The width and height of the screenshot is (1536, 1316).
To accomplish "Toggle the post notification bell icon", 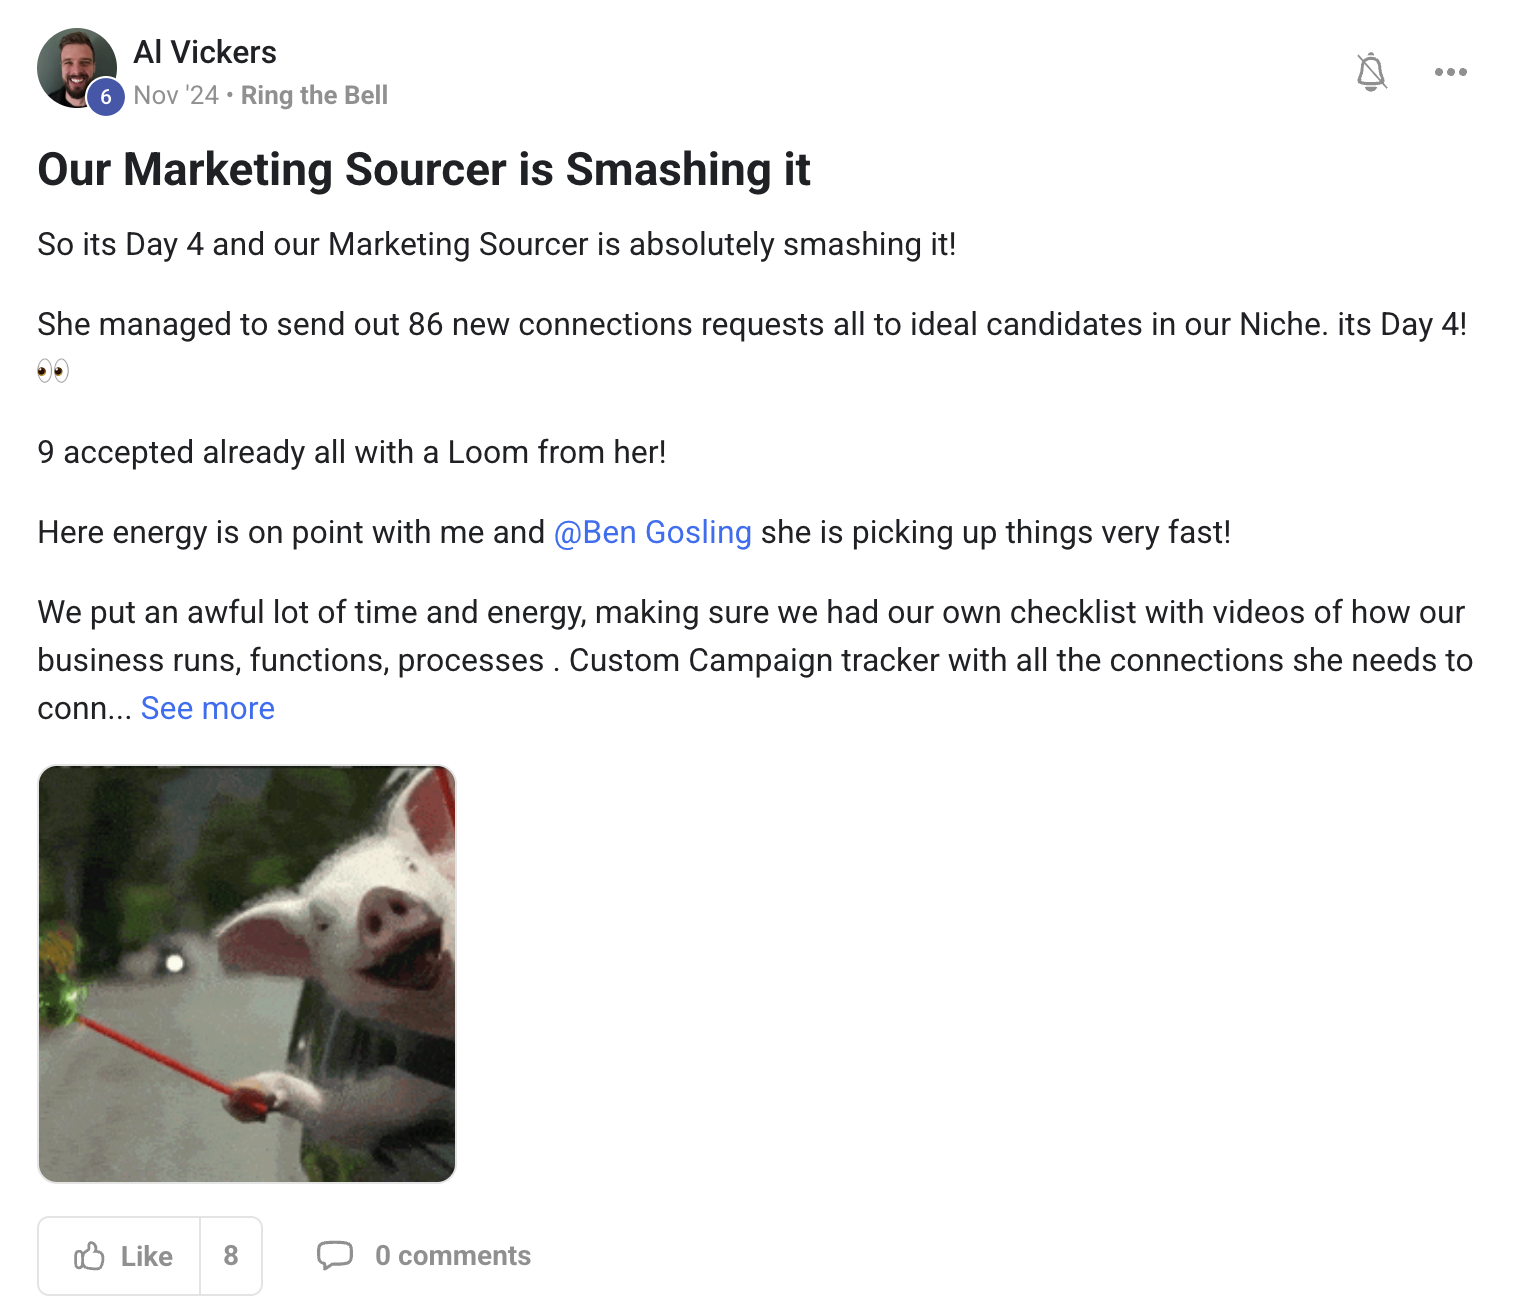I will click(1371, 72).
